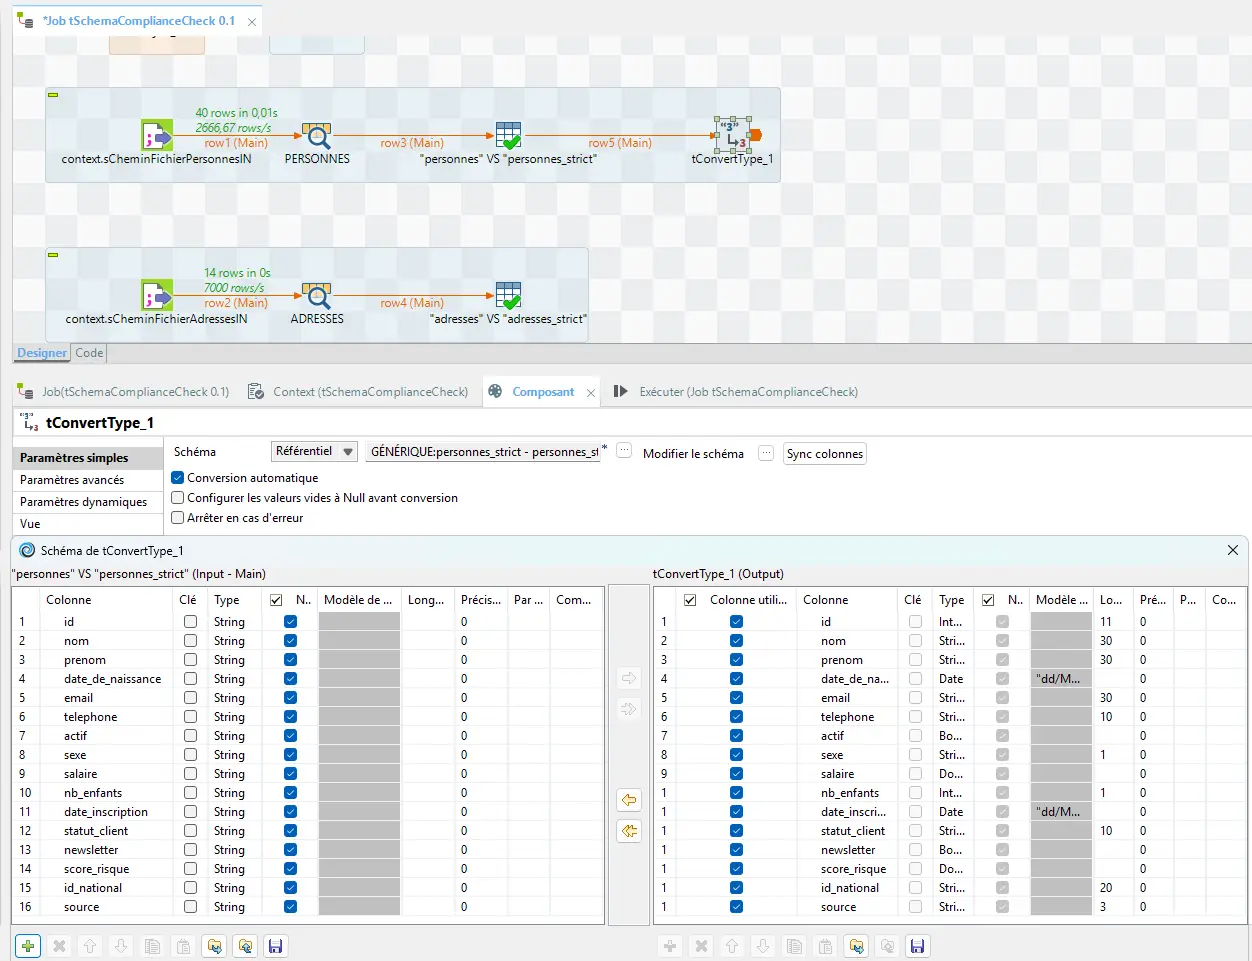1252x961 pixels.
Task: Click the GÉNÉRIQUE:personnes_strict schema field
Action: tap(484, 452)
